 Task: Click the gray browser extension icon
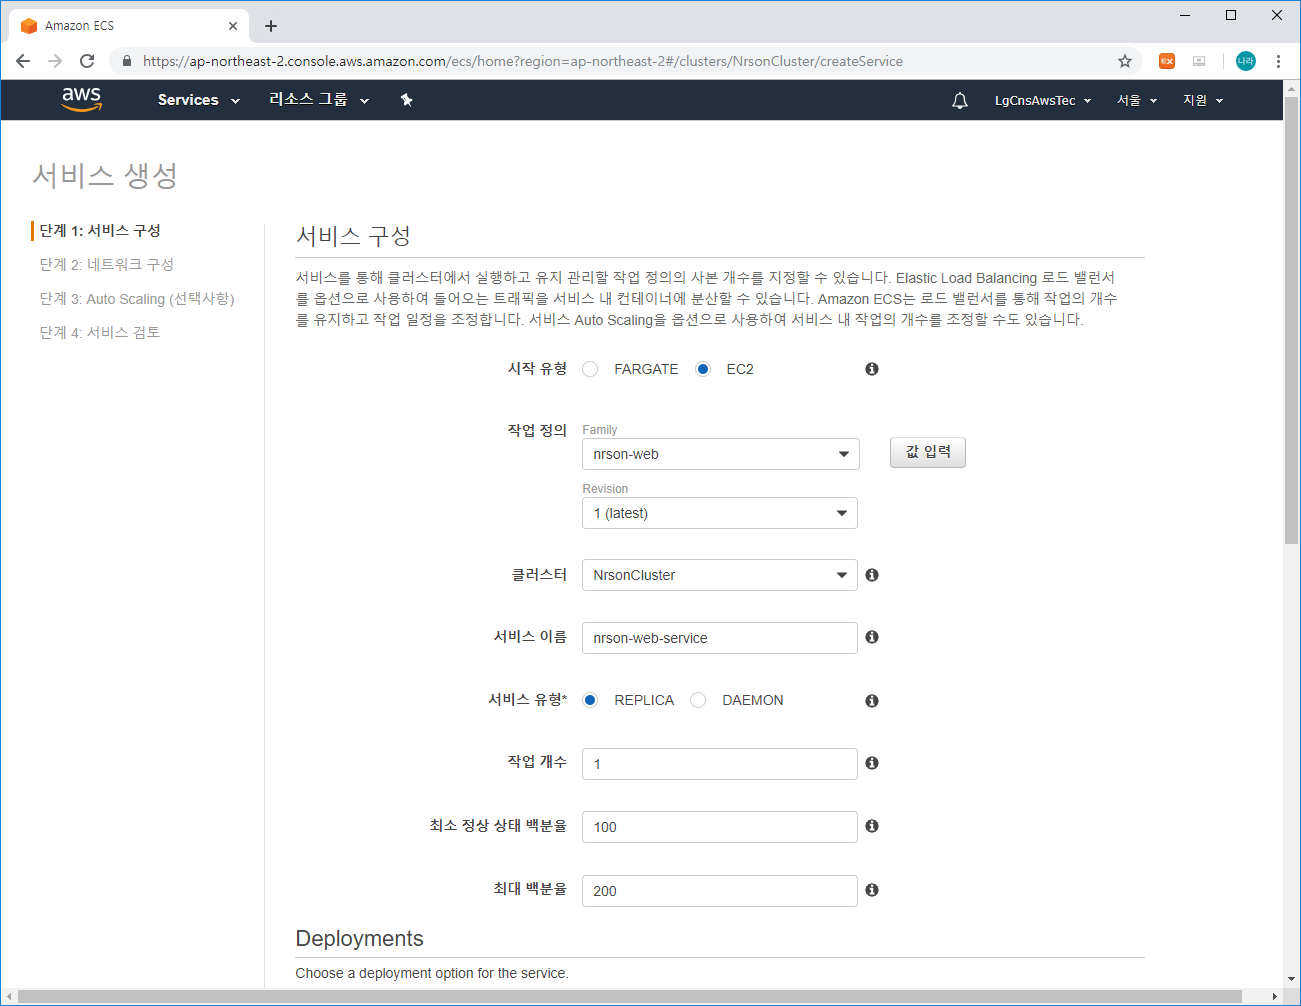coord(1199,61)
